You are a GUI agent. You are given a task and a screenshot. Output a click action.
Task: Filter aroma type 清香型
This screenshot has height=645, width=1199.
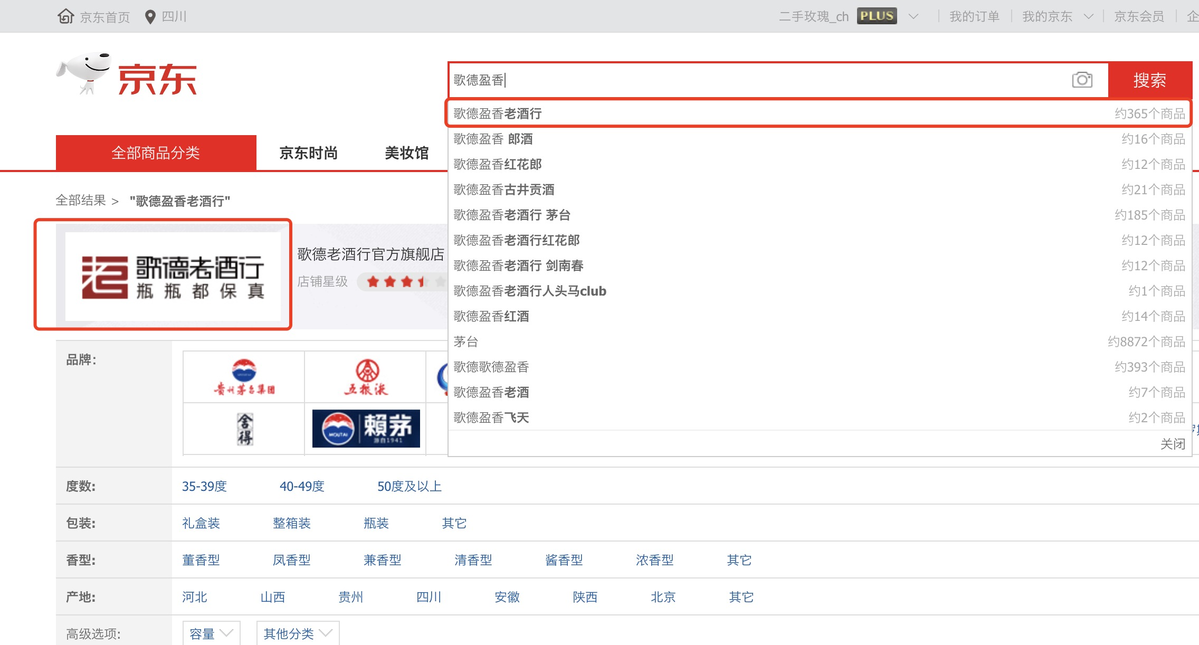tap(473, 560)
